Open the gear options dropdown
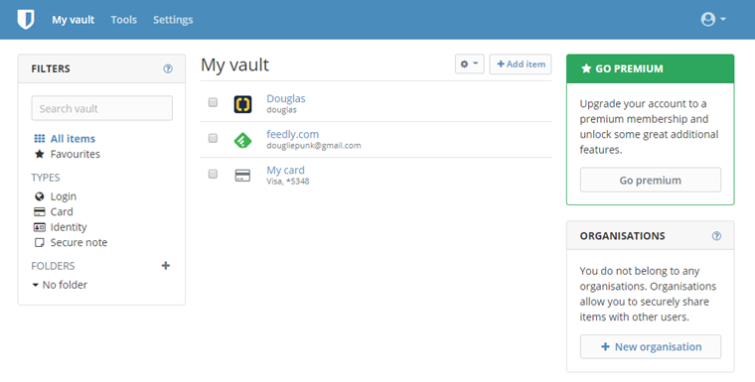 tap(469, 64)
